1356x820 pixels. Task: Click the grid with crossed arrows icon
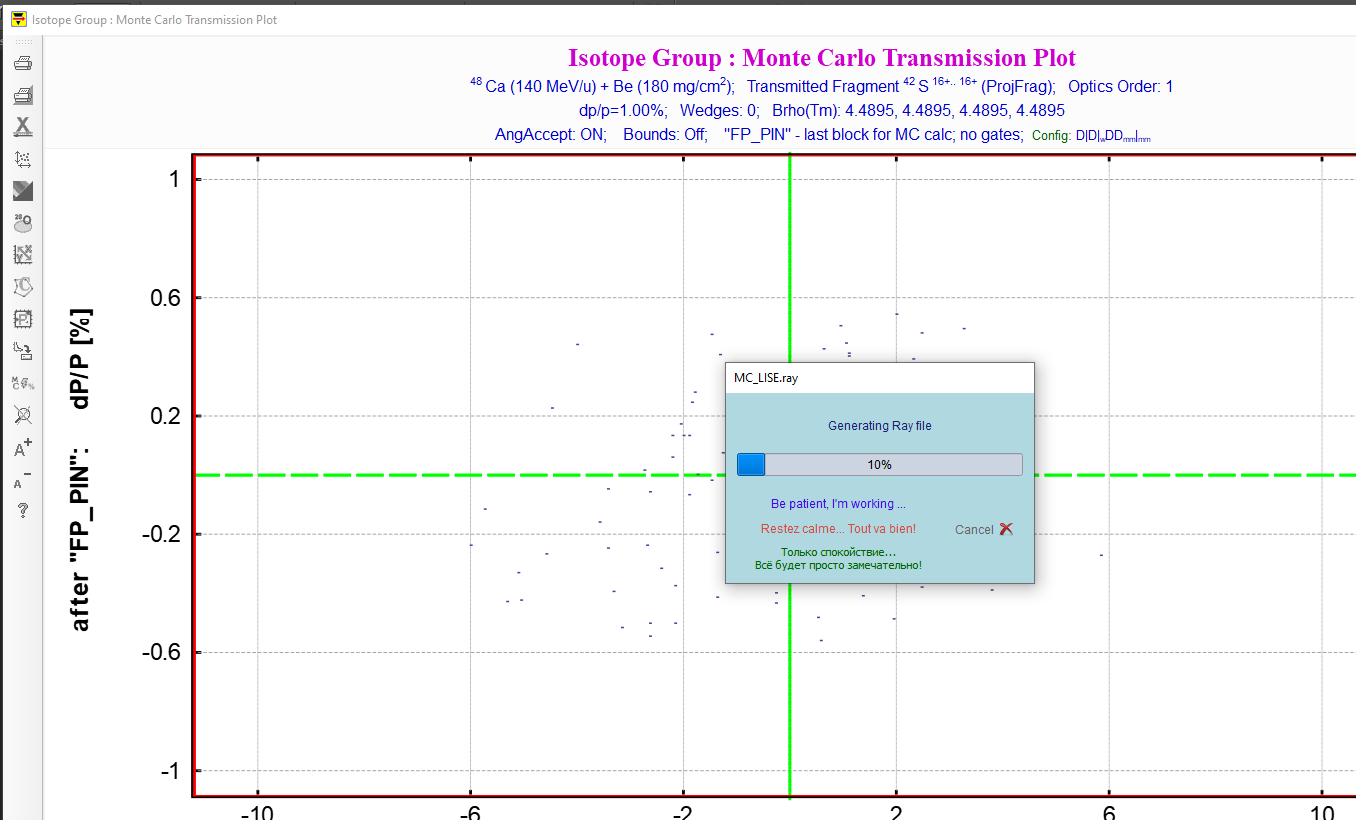[22, 254]
